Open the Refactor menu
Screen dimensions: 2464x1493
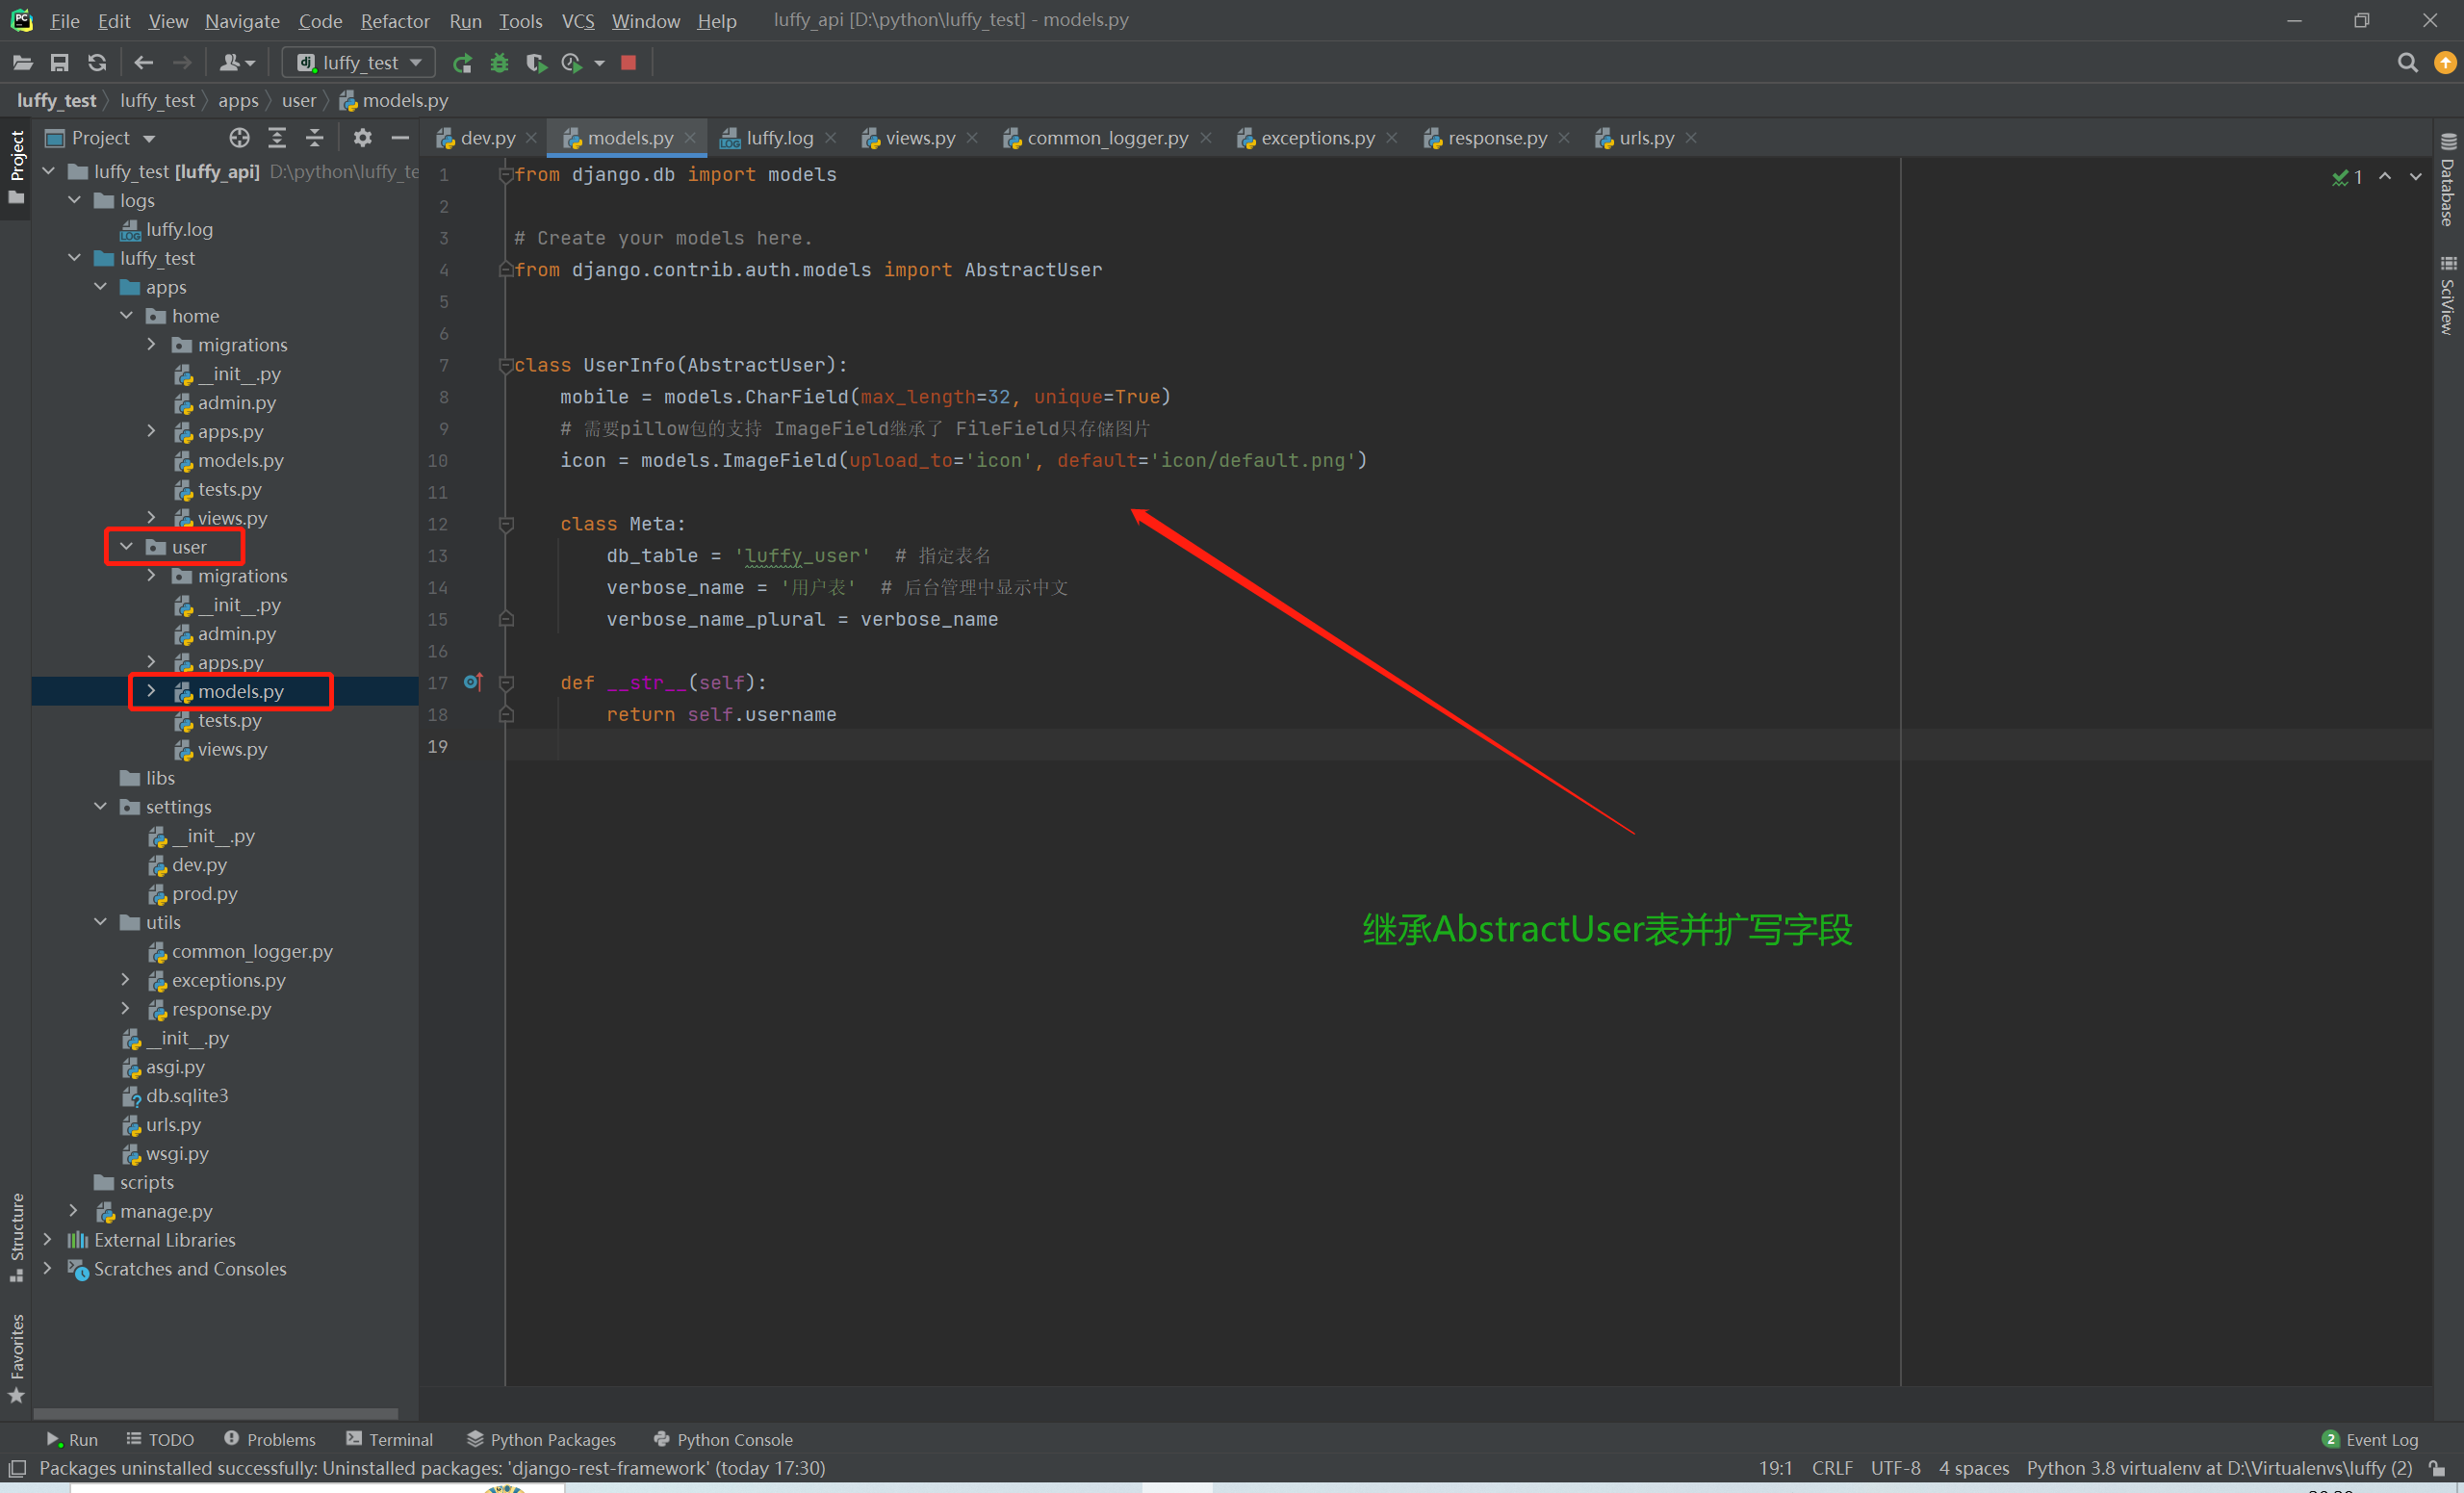coord(394,20)
